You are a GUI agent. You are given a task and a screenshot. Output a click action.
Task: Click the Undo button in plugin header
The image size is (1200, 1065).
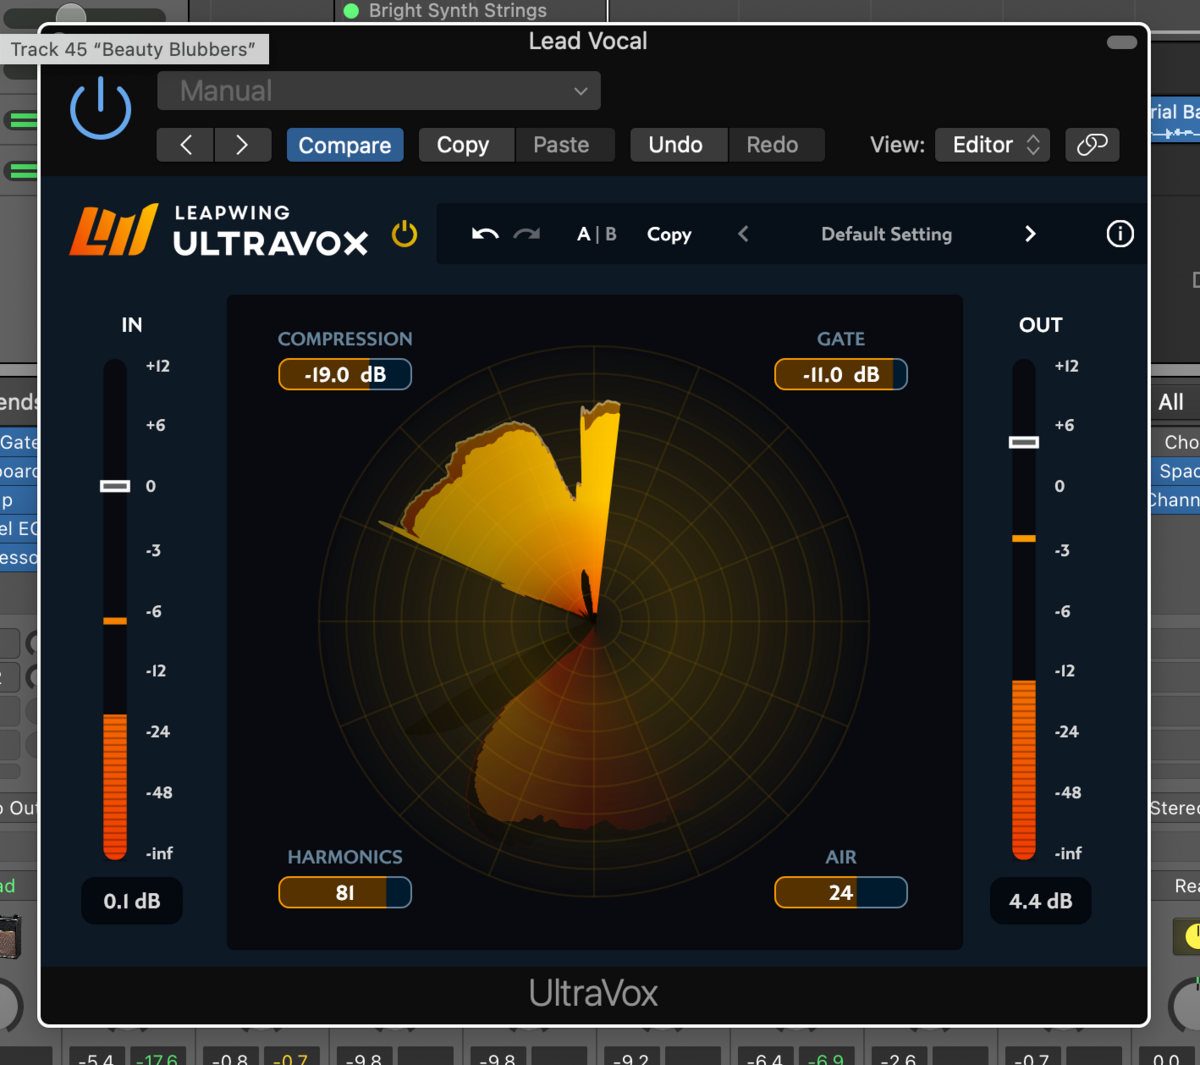click(675, 145)
